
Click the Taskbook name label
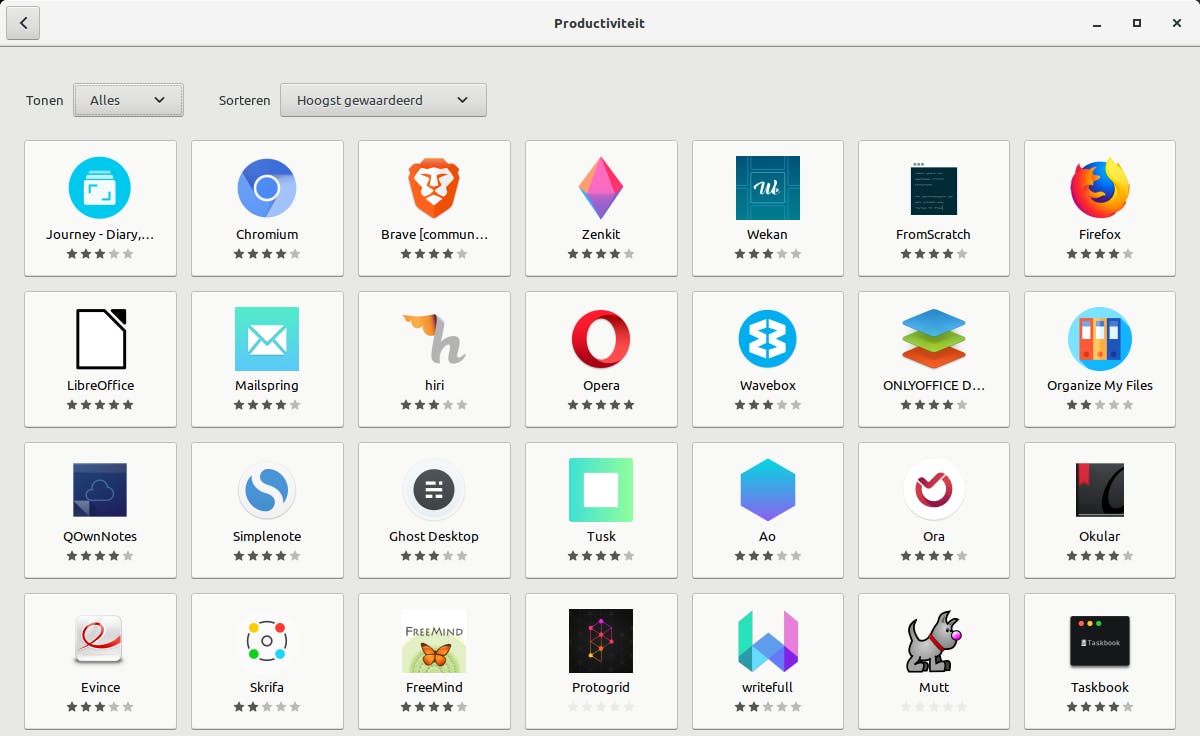1100,688
